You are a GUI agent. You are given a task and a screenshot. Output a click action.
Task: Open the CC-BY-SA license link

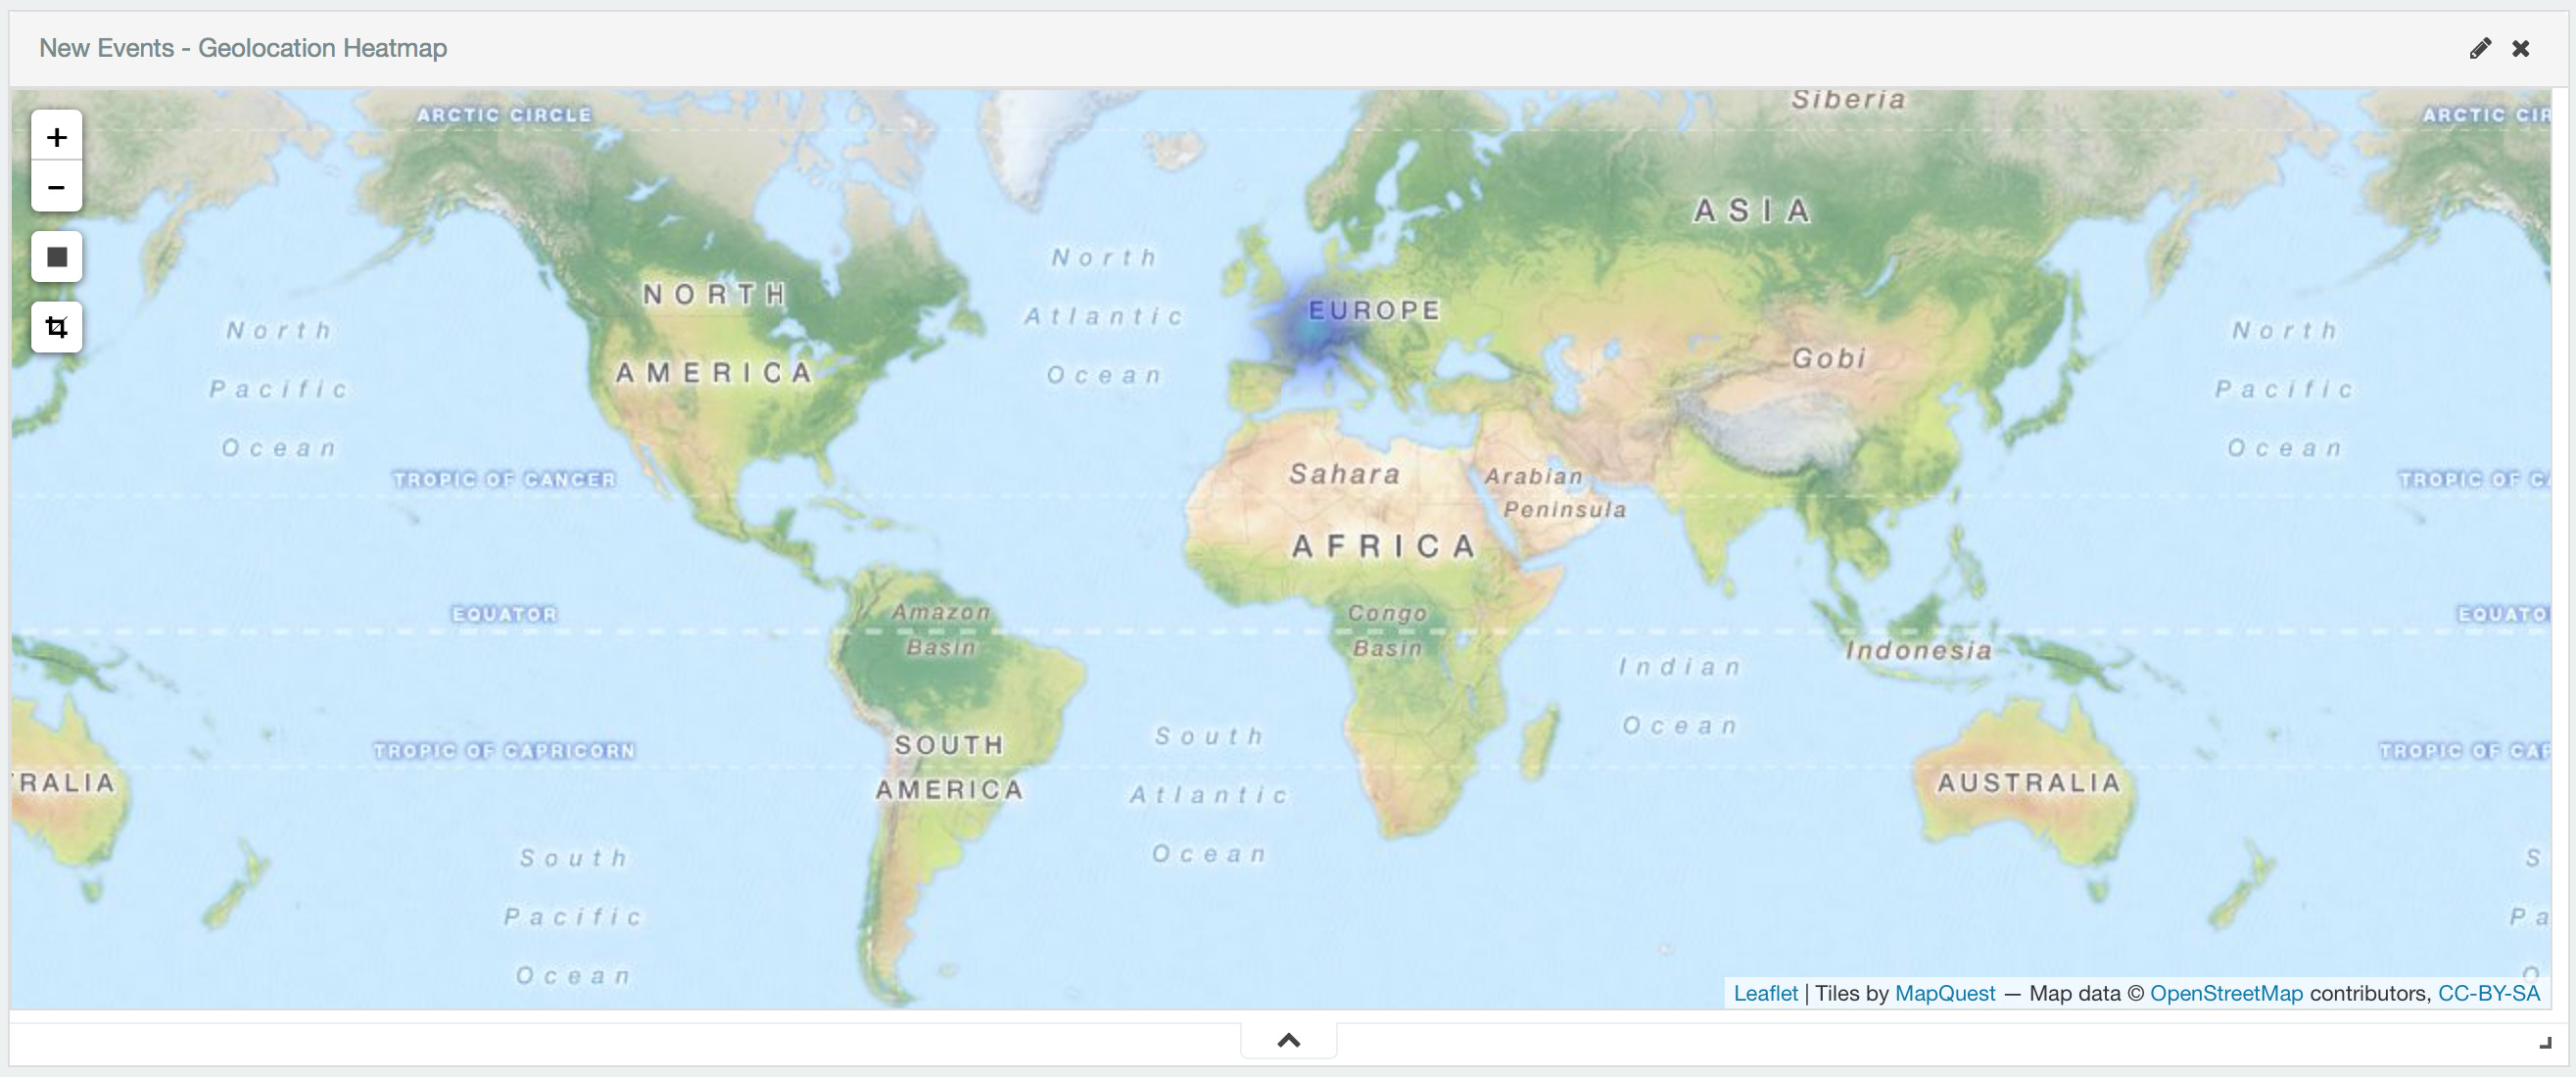click(2488, 993)
